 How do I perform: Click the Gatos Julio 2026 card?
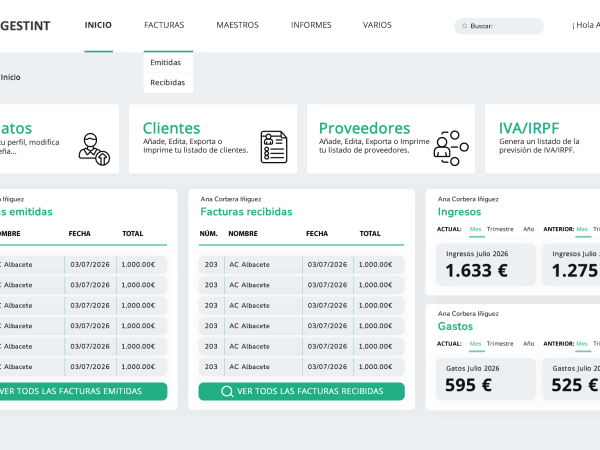coord(486,379)
